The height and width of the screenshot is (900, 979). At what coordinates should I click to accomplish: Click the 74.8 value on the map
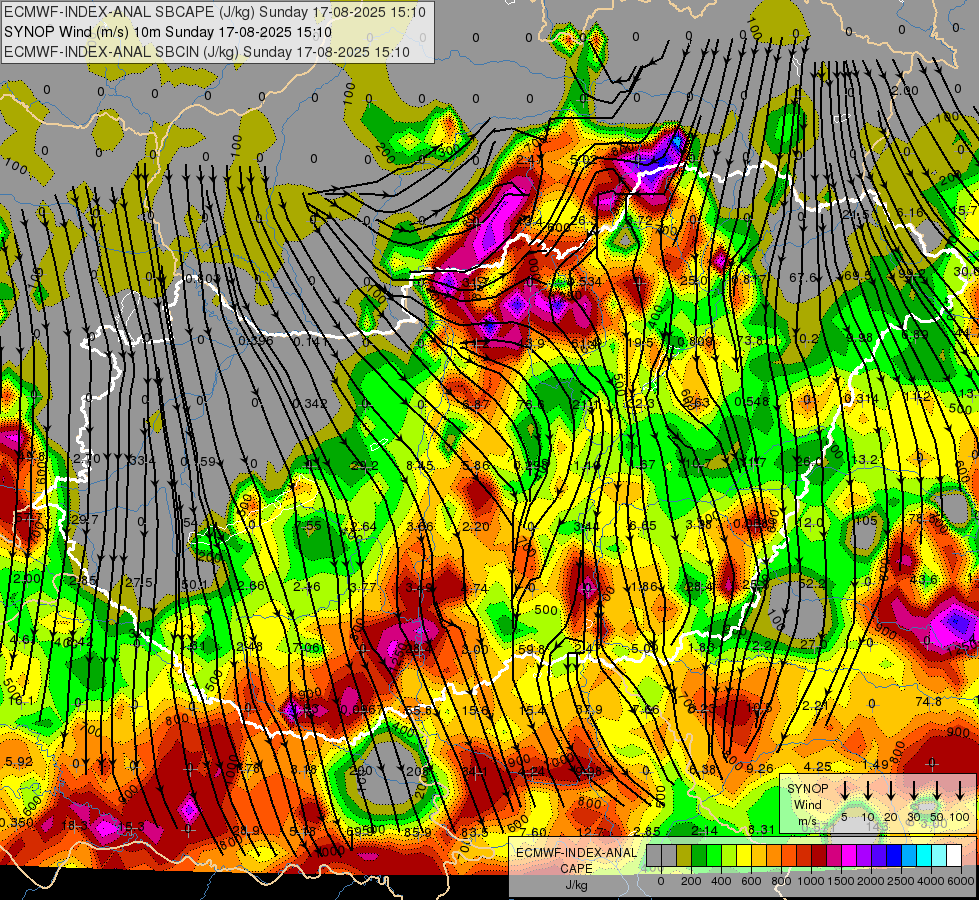coord(928,701)
